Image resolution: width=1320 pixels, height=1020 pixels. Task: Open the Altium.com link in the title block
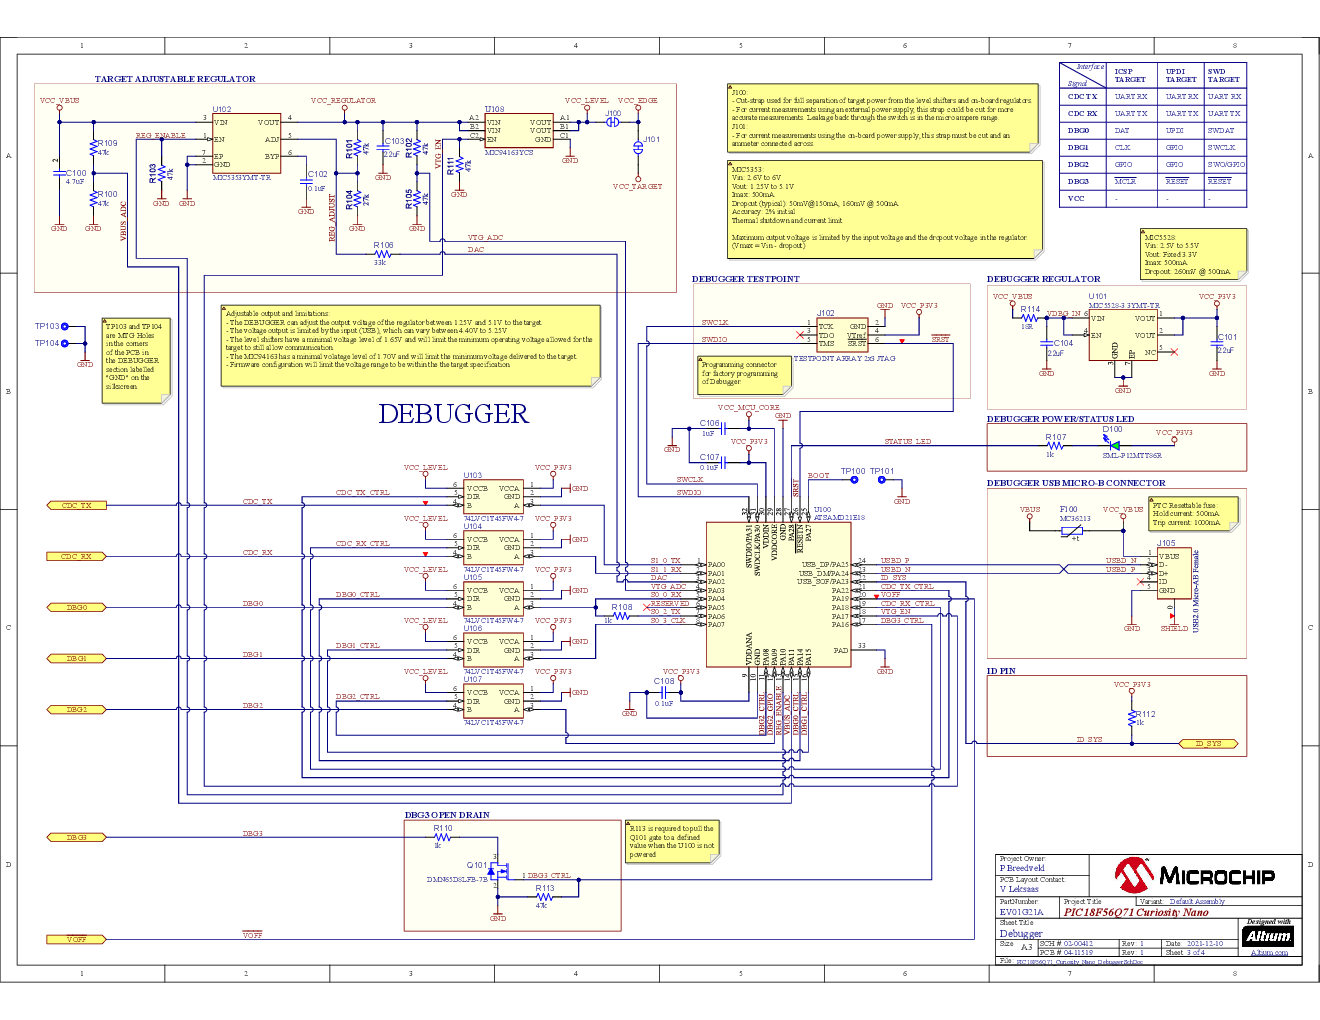click(1272, 953)
